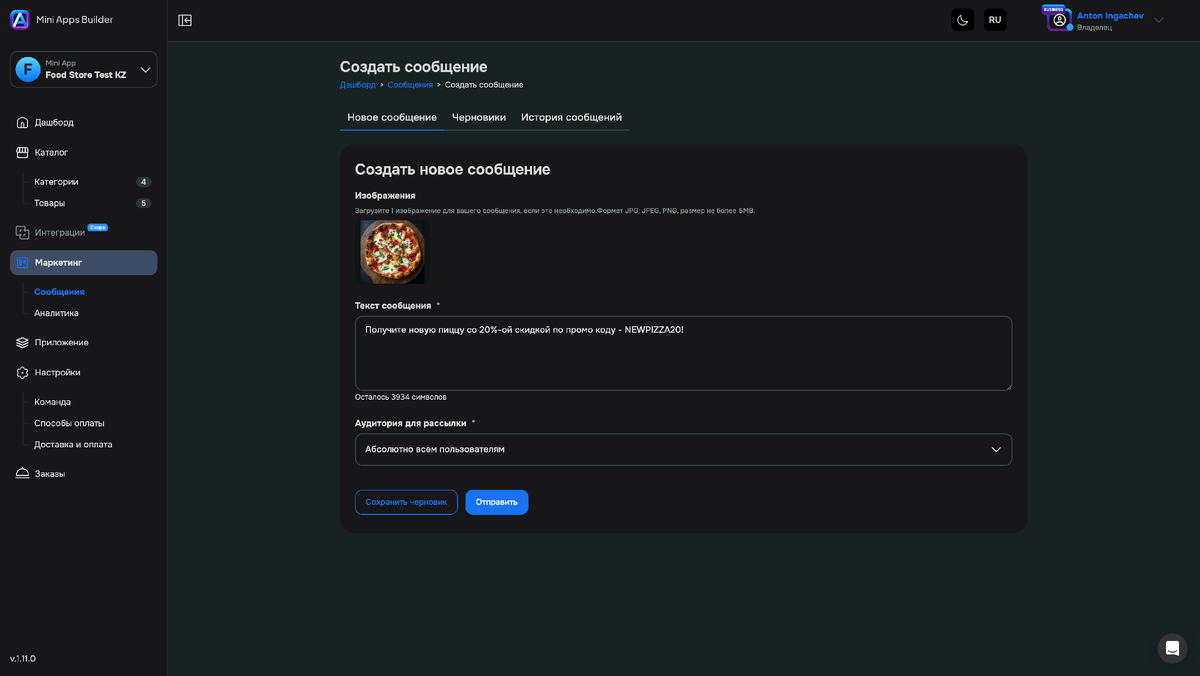This screenshot has width=1200, height=676.
Task: Open the Anton Ingachev account menu chevron
Action: click(x=1159, y=20)
